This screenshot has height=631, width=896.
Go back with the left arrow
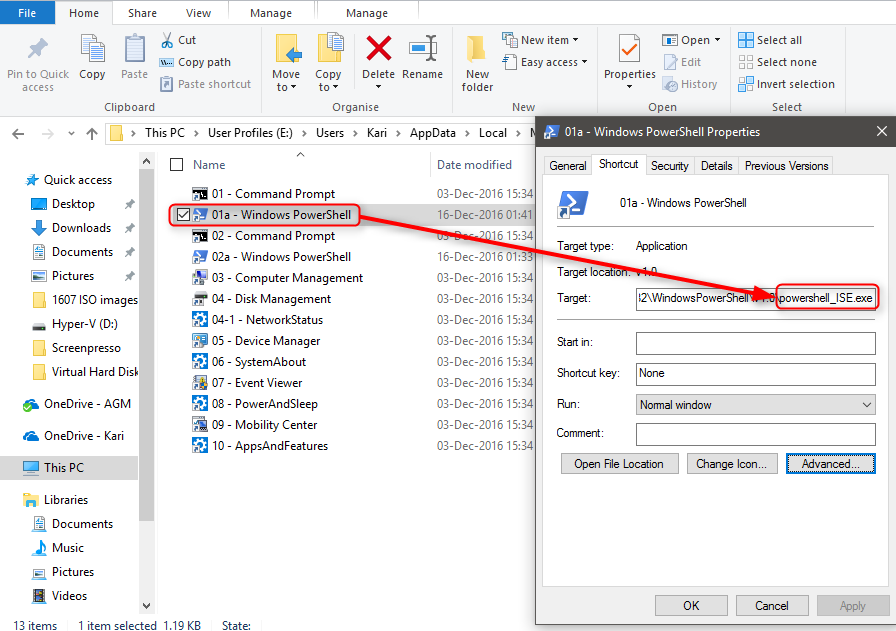coord(18,134)
